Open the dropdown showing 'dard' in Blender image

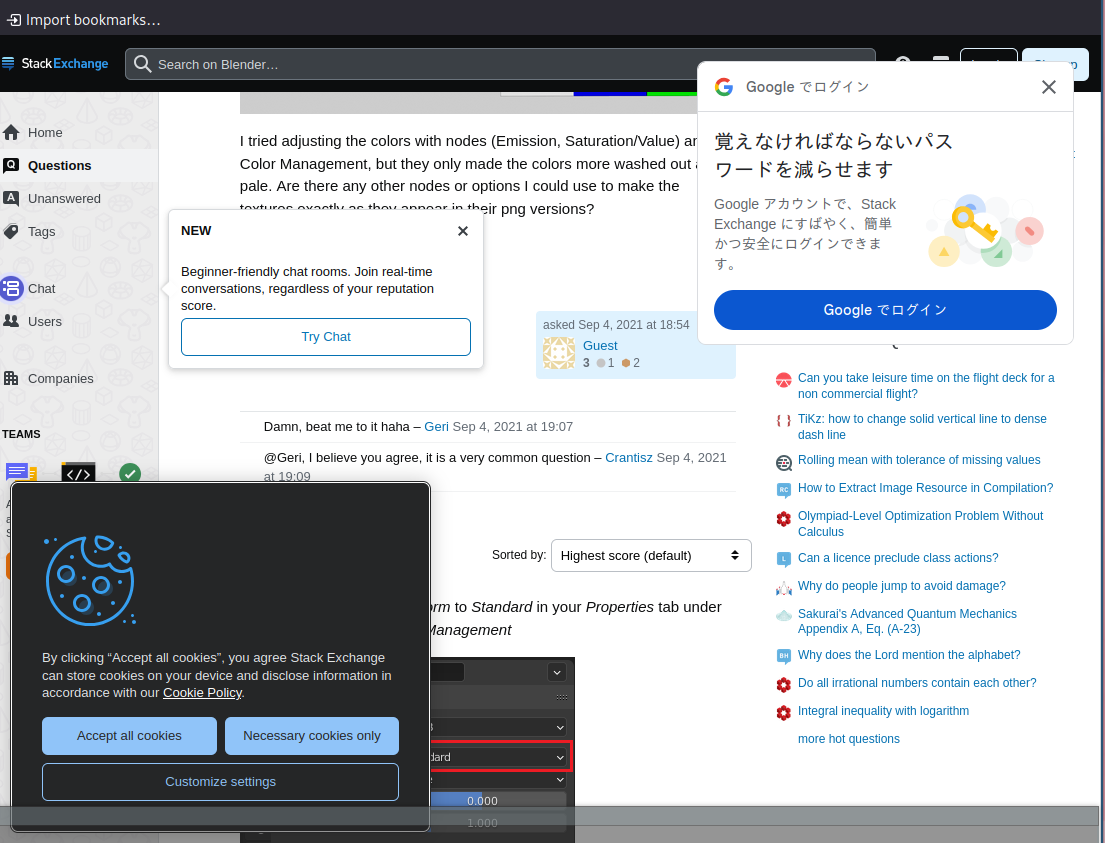(499, 757)
